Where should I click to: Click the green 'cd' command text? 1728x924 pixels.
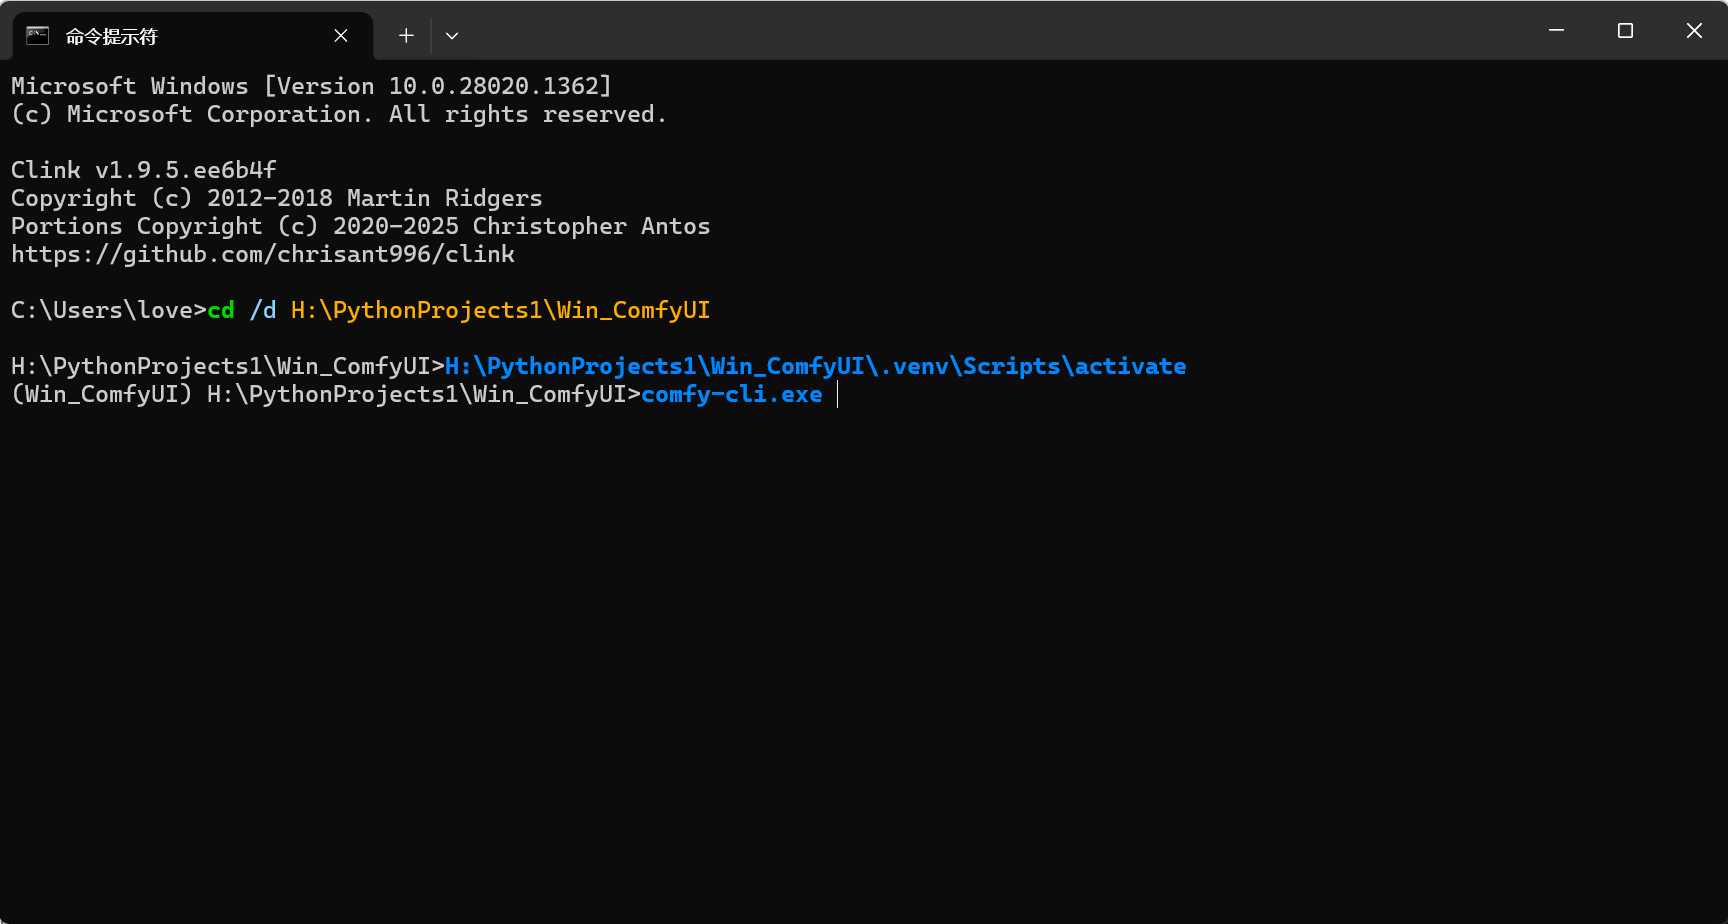[x=221, y=310]
